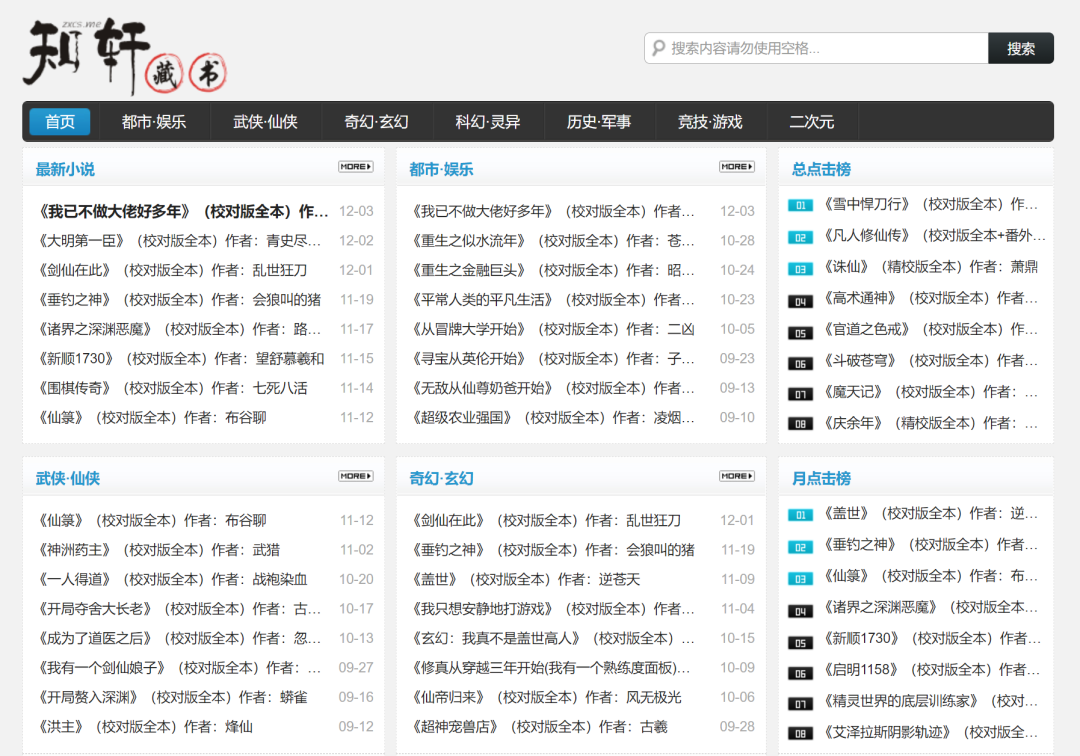Viewport: 1080px width, 756px height.
Task: Open the 都市·娱乐 menu item
Action: 154,122
